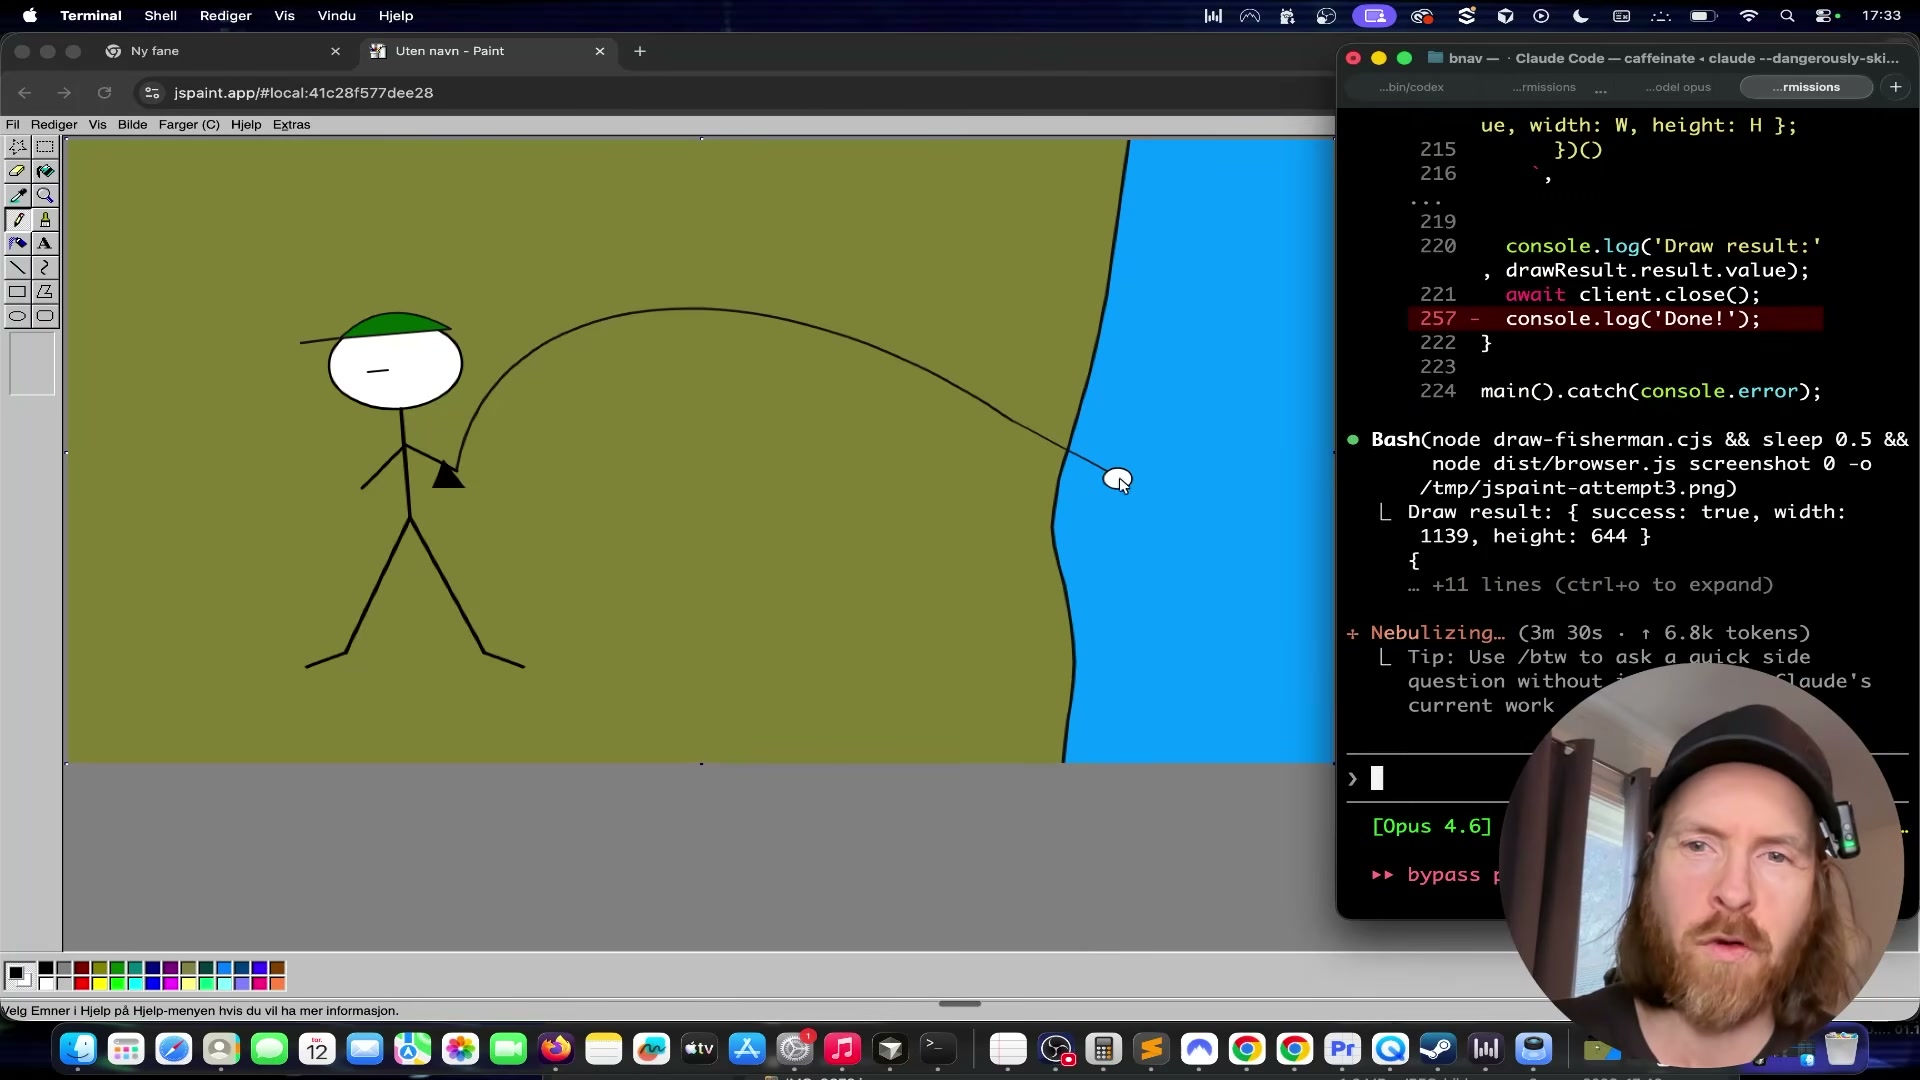Activate the Pick Color eyedropper tool

[x=18, y=195]
